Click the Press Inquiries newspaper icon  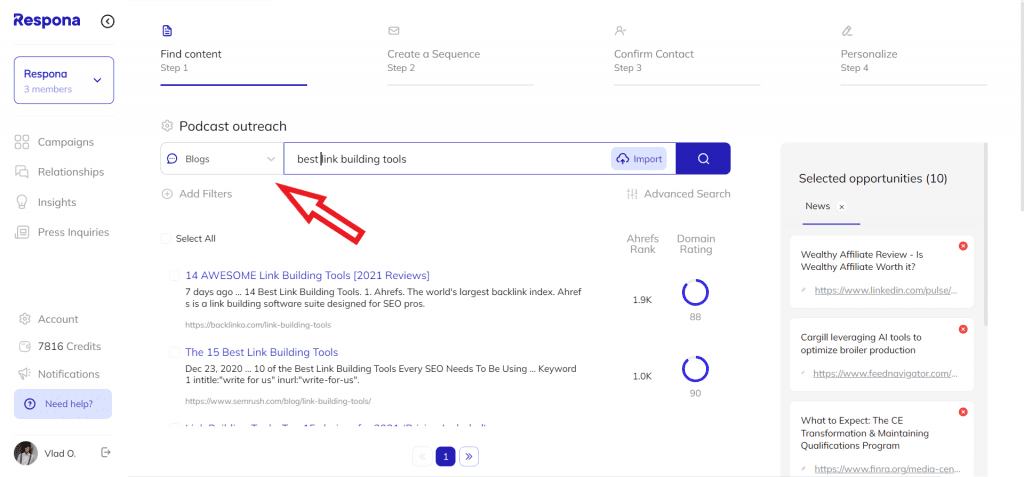[x=22, y=232]
